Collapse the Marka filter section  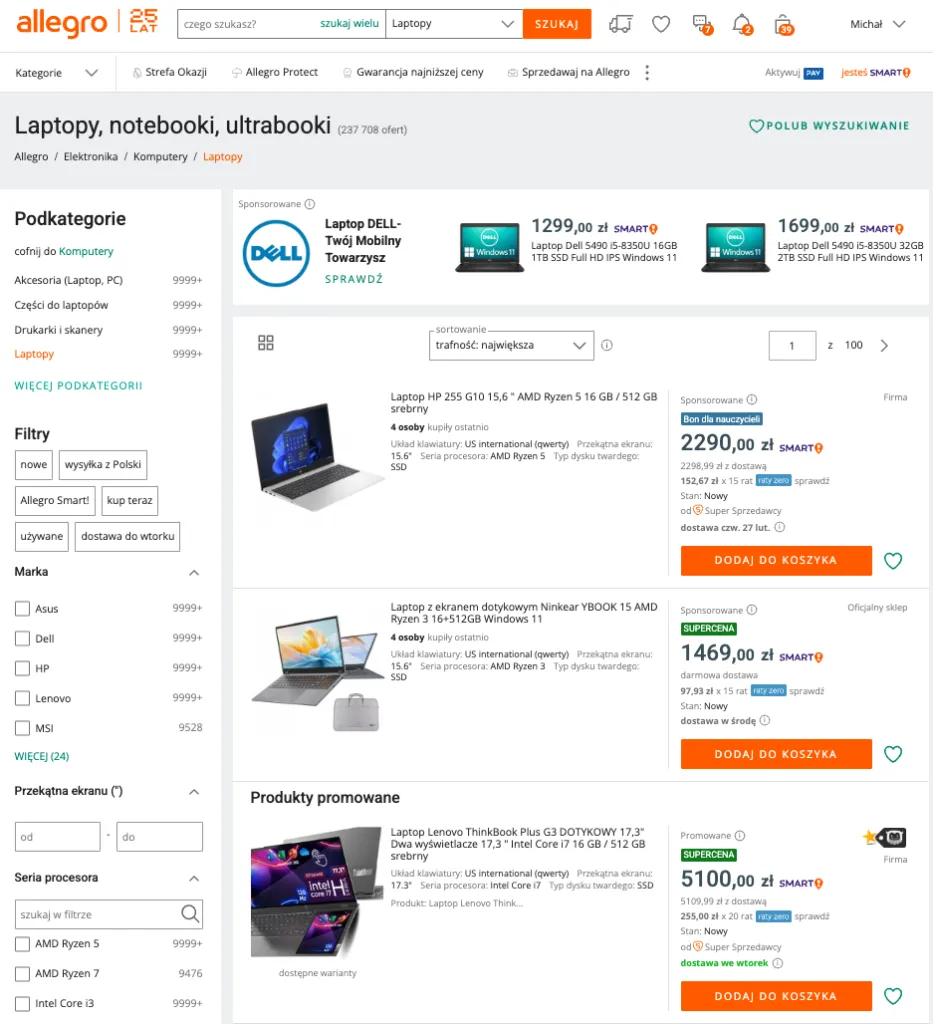click(x=194, y=572)
